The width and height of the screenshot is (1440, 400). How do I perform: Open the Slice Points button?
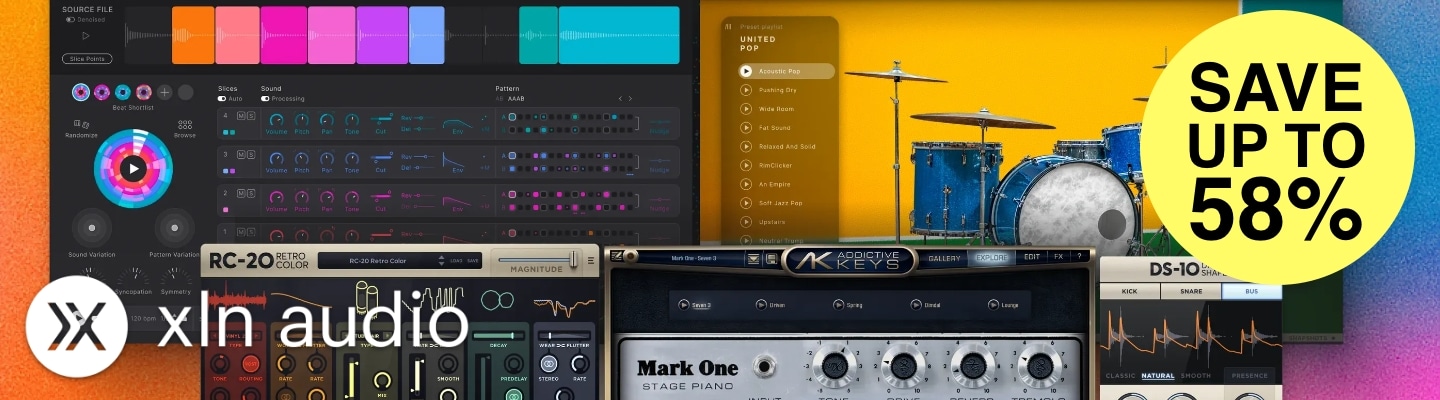[87, 59]
